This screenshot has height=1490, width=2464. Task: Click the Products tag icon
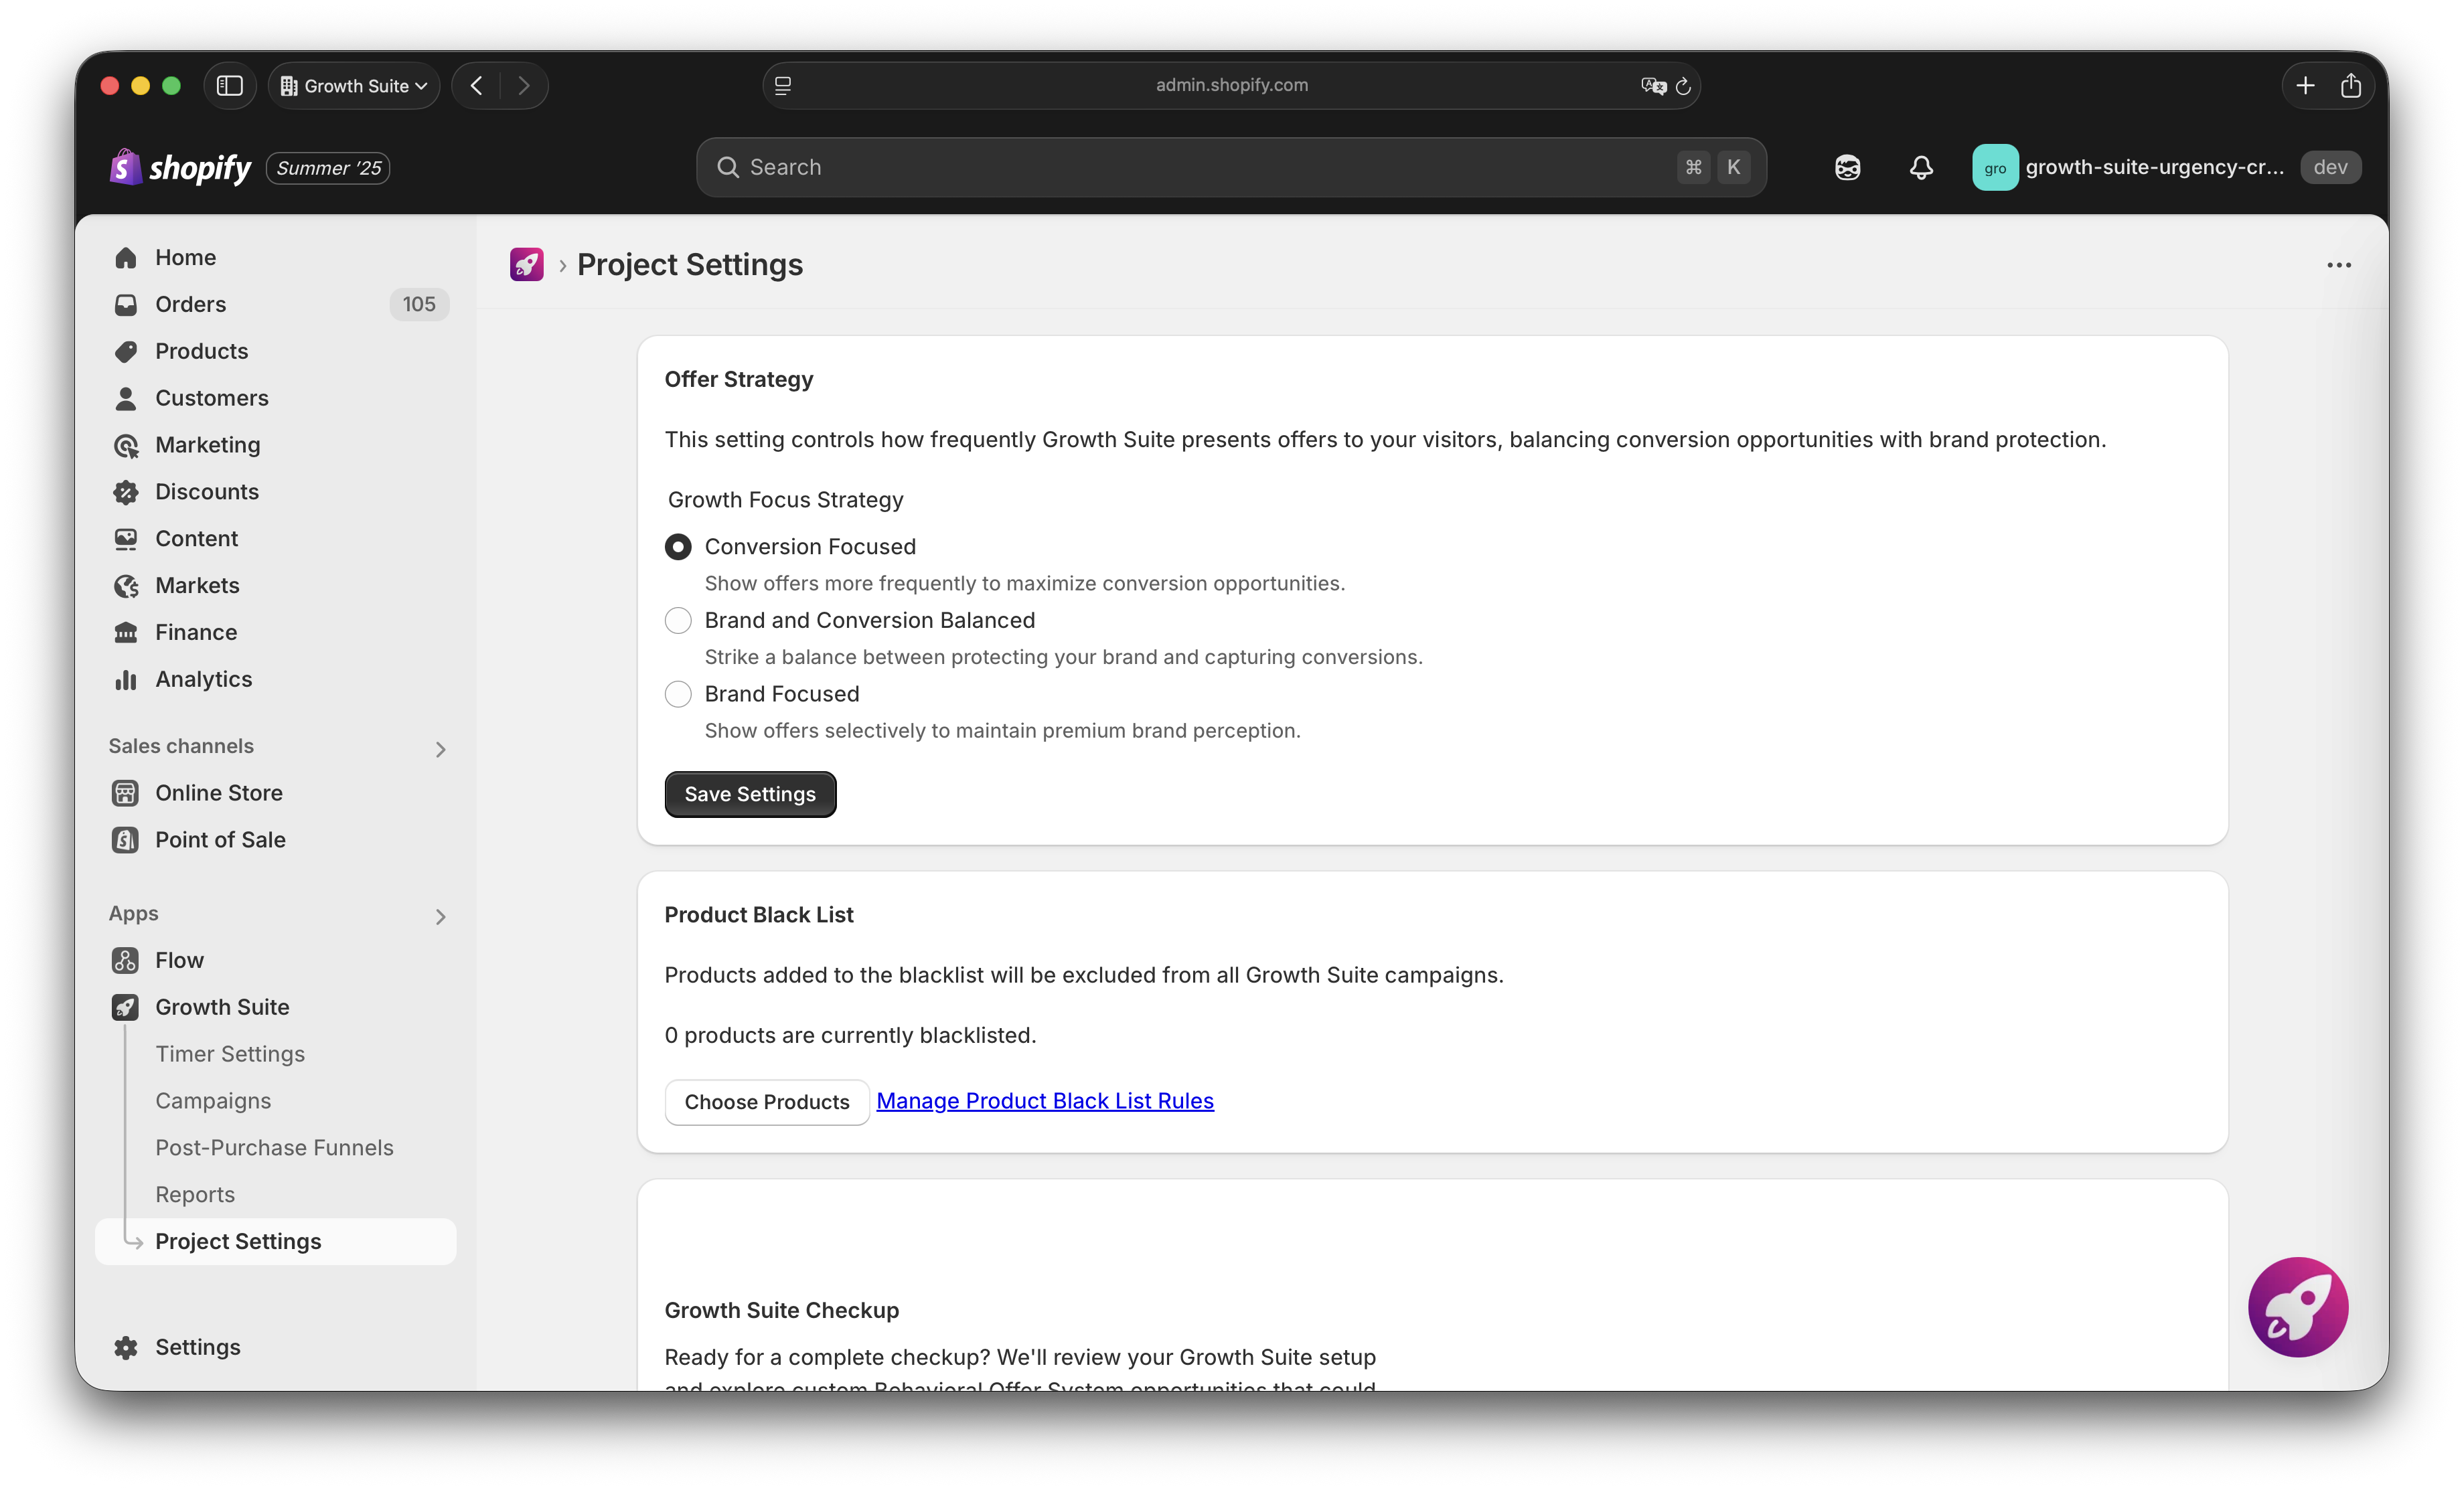(x=125, y=351)
